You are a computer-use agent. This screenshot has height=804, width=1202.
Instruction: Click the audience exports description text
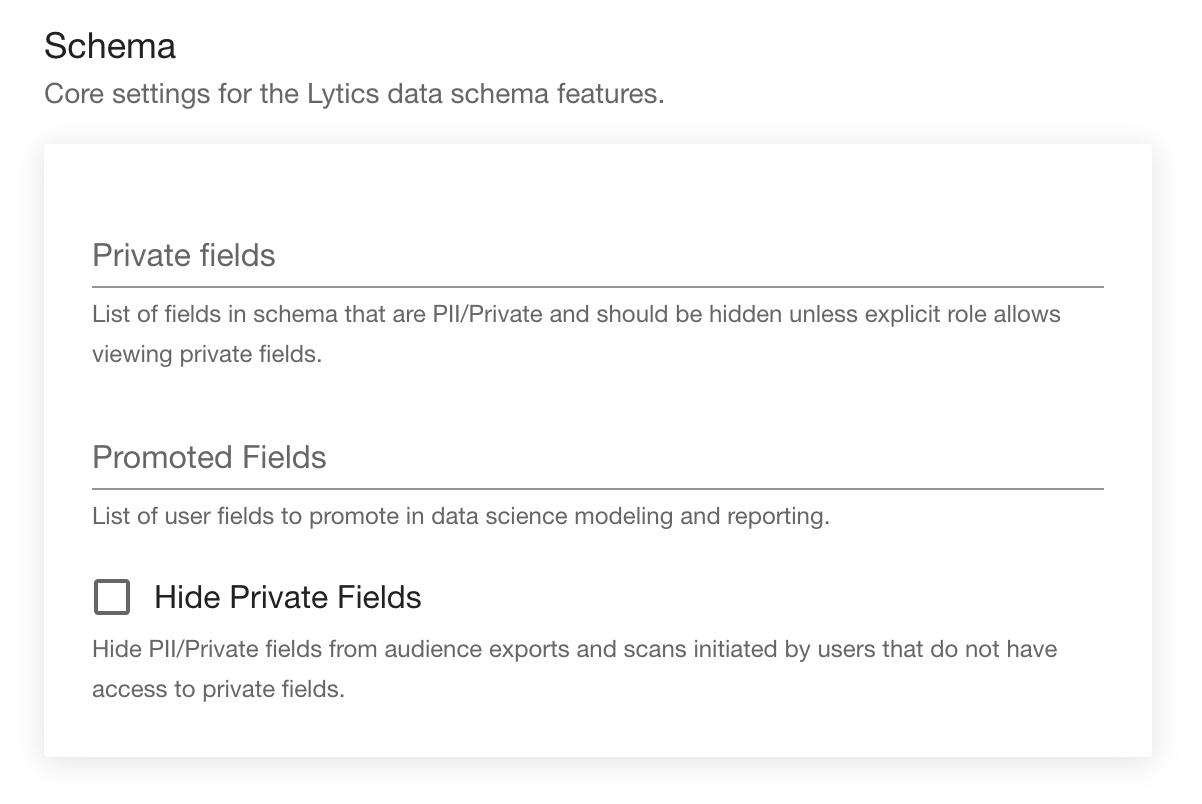point(574,650)
